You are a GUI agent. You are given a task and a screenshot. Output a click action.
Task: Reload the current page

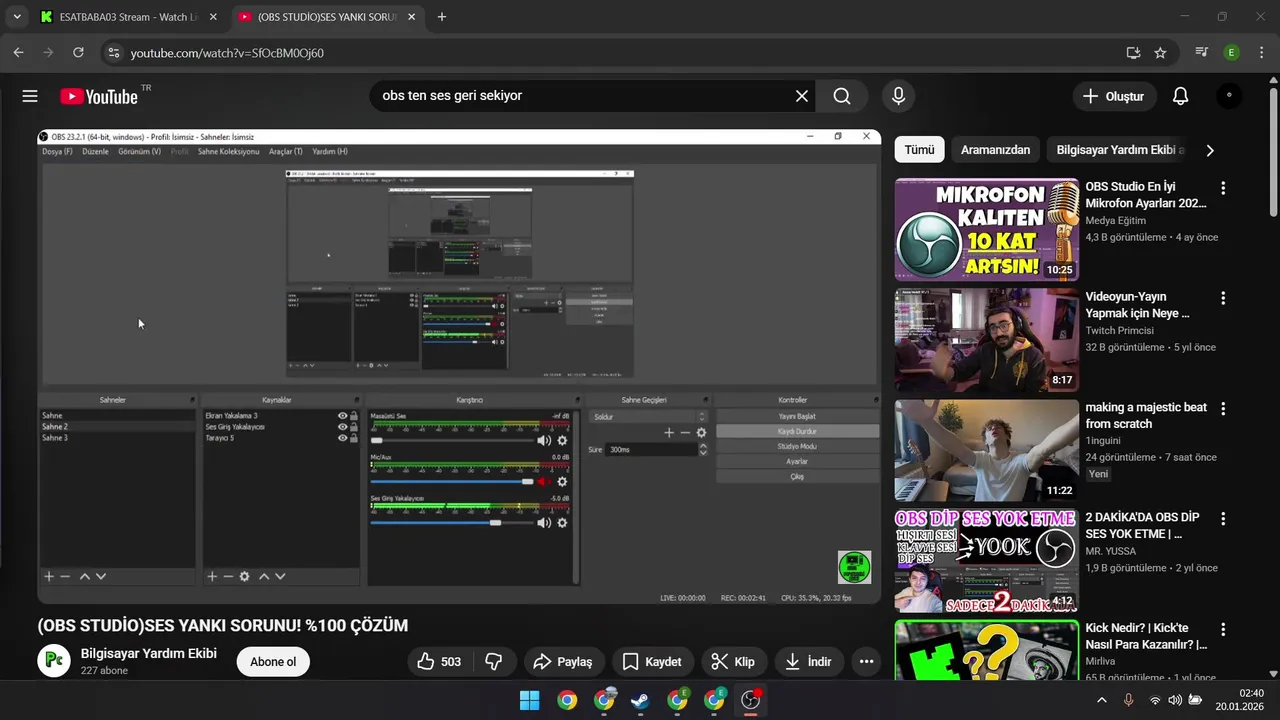pos(78,53)
